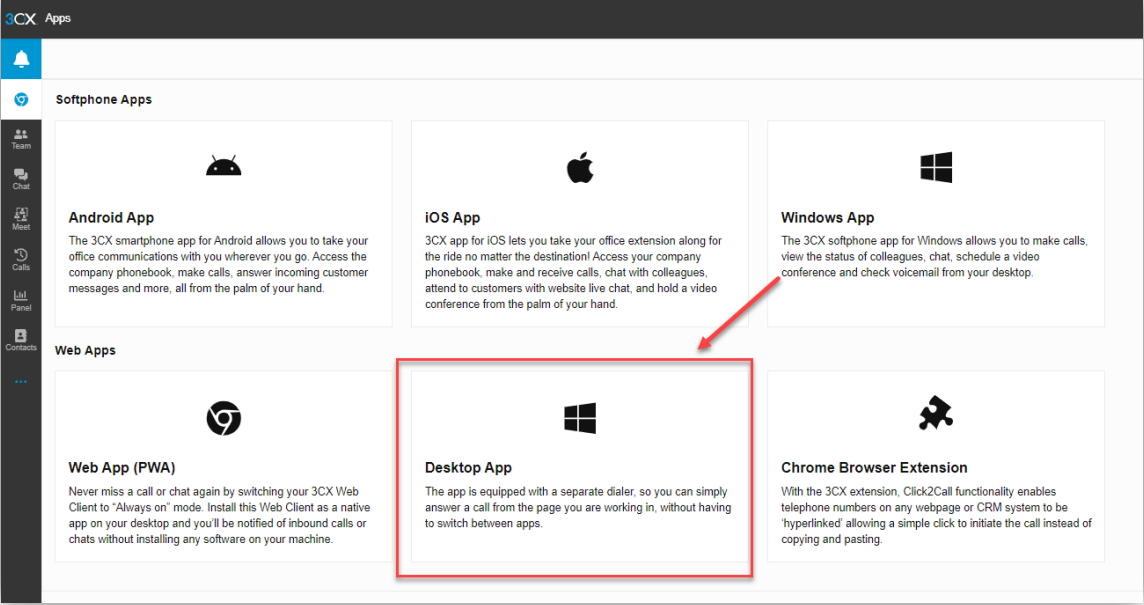Screen dimensions: 1144x605
Task: Click the Apple logo icon
Action: coord(580,167)
